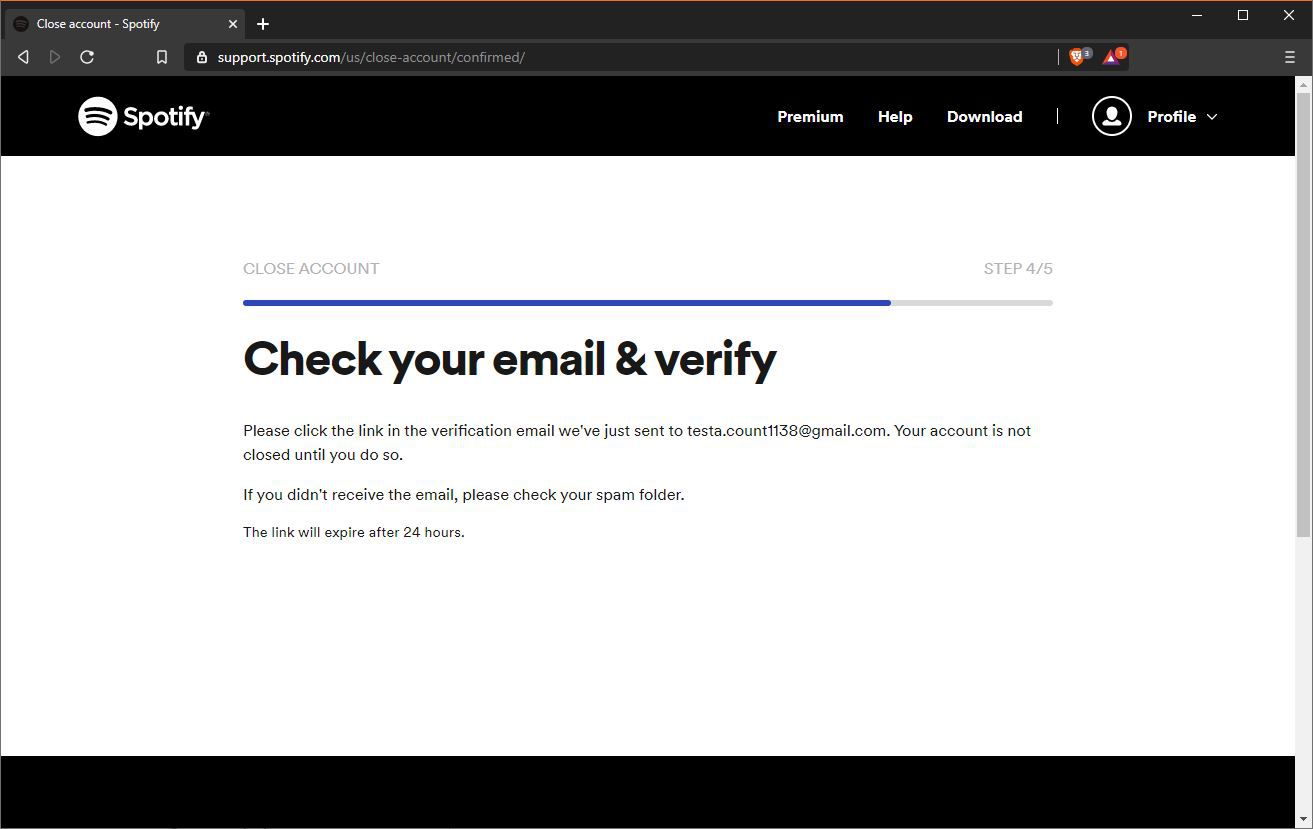Expand the Profile dropdown chevron

pyautogui.click(x=1212, y=117)
